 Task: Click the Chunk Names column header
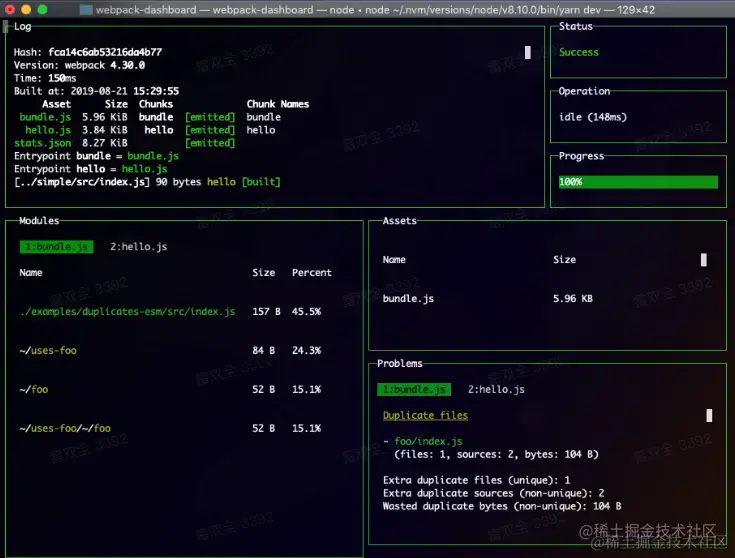[278, 104]
